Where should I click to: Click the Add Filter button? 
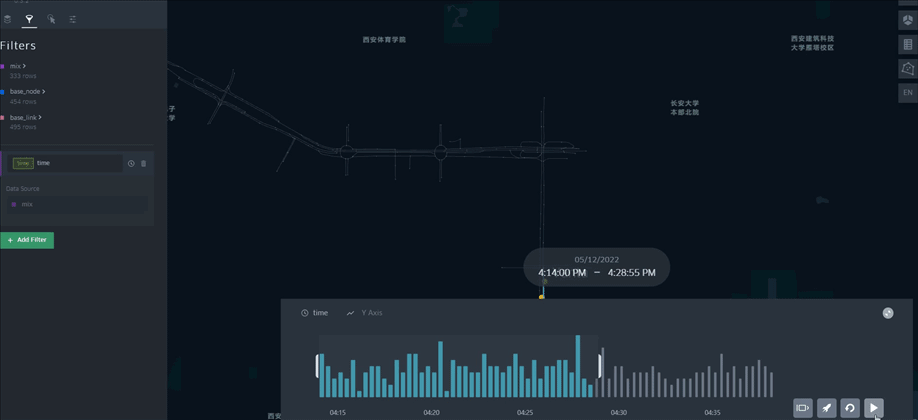(27, 240)
